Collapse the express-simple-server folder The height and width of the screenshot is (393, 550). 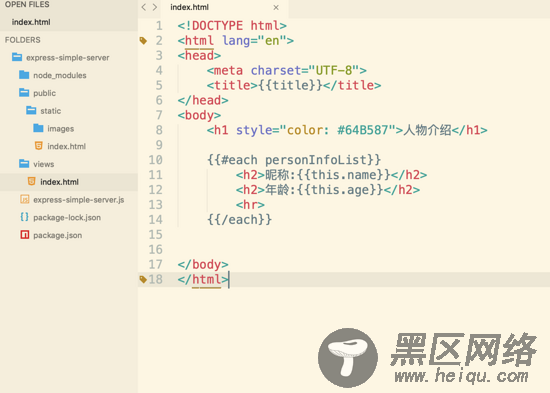coord(67,58)
